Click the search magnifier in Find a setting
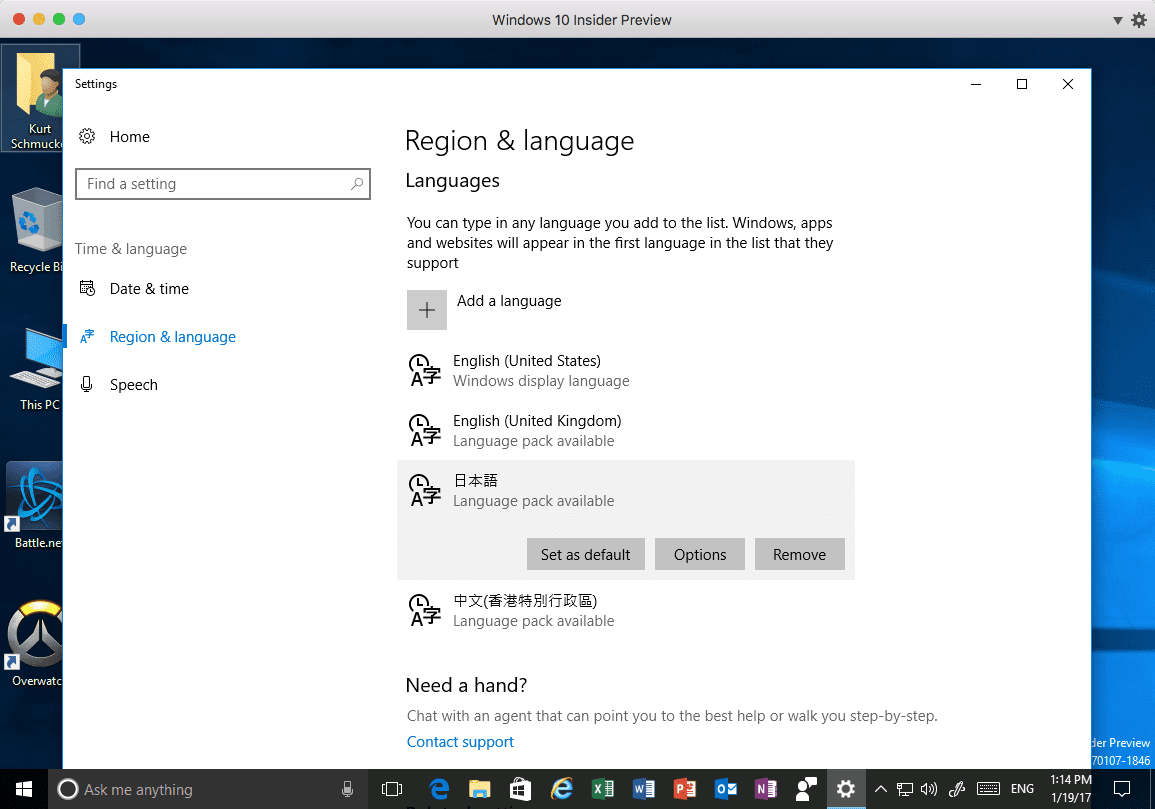This screenshot has height=809, width=1155. 357,183
